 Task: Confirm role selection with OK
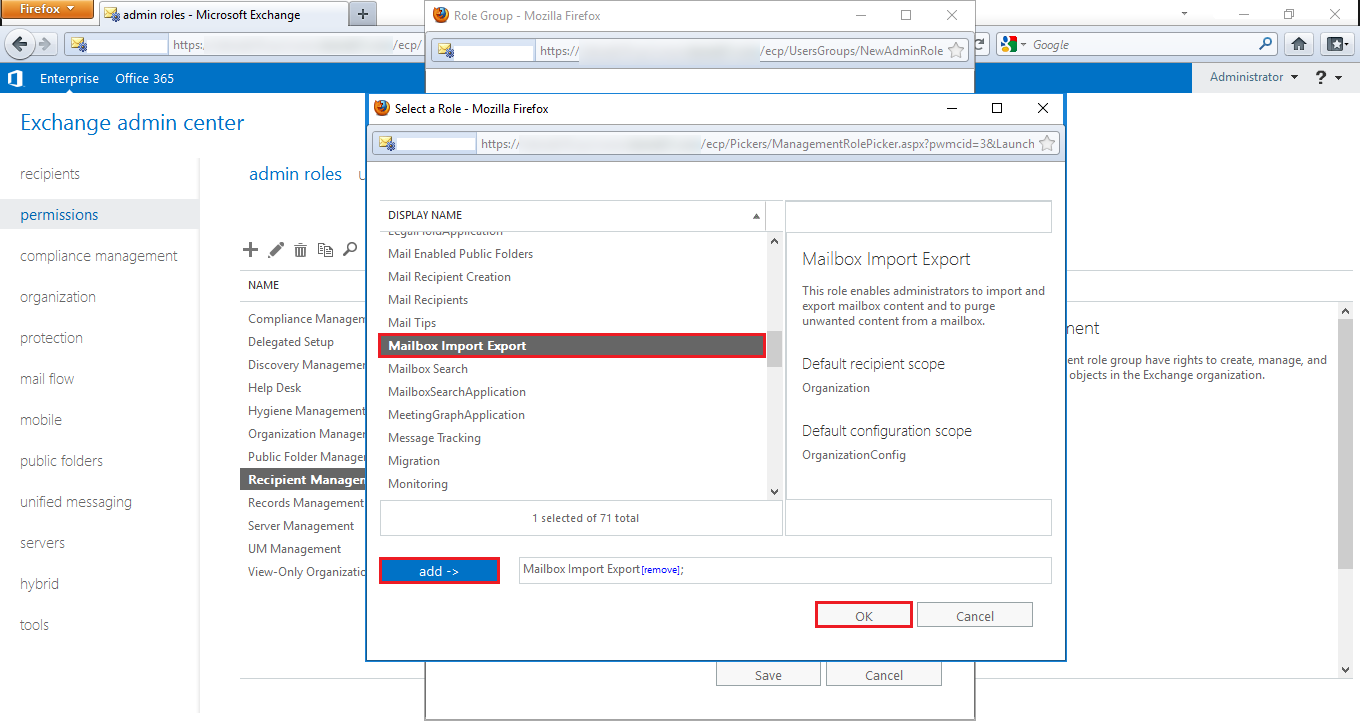tap(864, 616)
